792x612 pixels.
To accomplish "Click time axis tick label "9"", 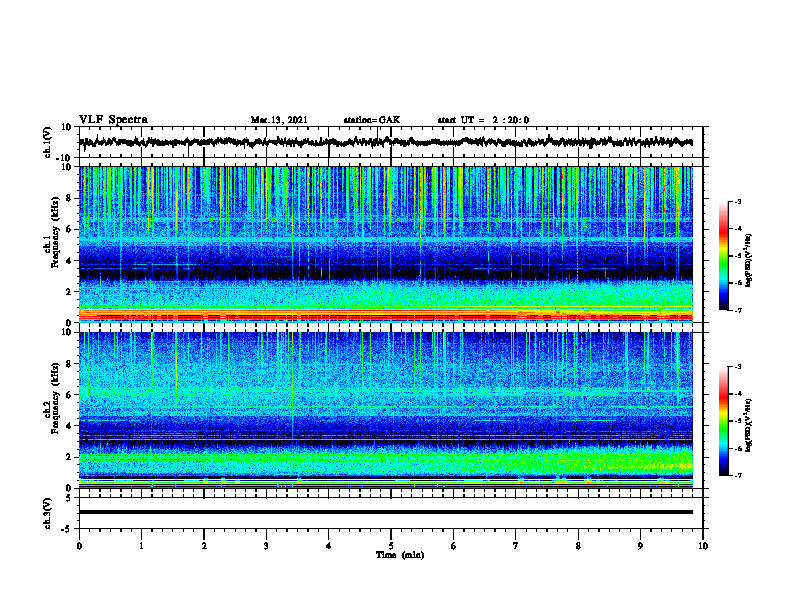I will pyautogui.click(x=640, y=546).
